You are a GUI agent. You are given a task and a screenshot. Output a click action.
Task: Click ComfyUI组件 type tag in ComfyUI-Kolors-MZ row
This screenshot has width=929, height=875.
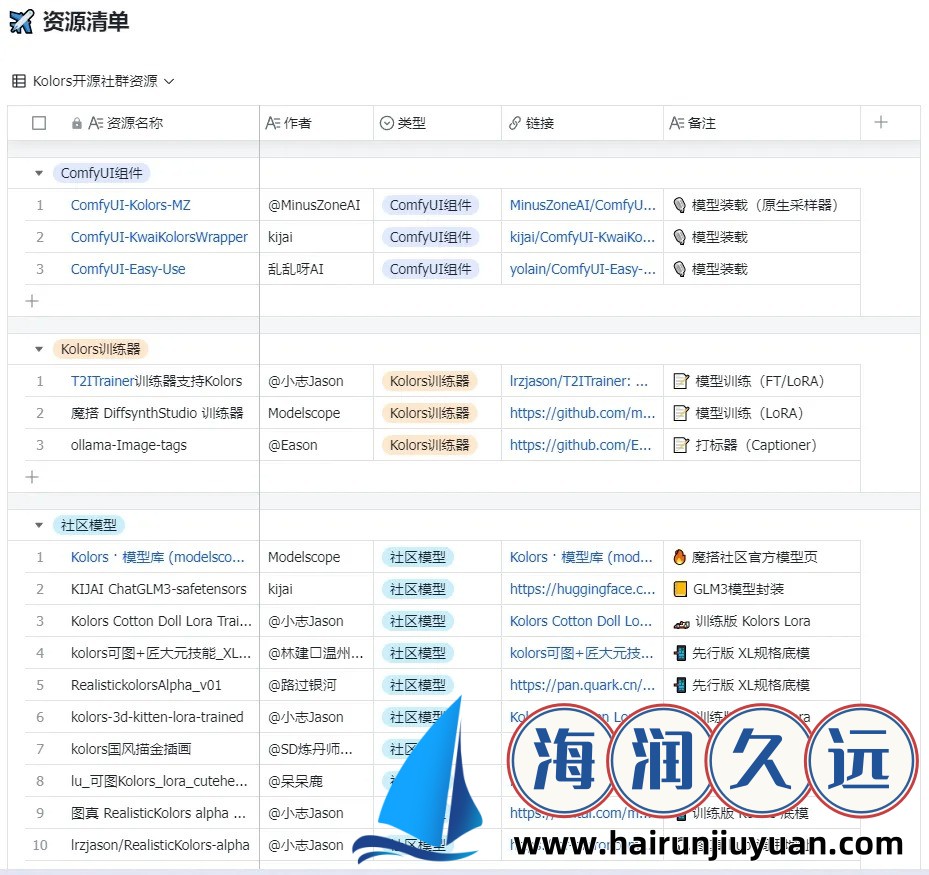pyautogui.click(x=430, y=205)
